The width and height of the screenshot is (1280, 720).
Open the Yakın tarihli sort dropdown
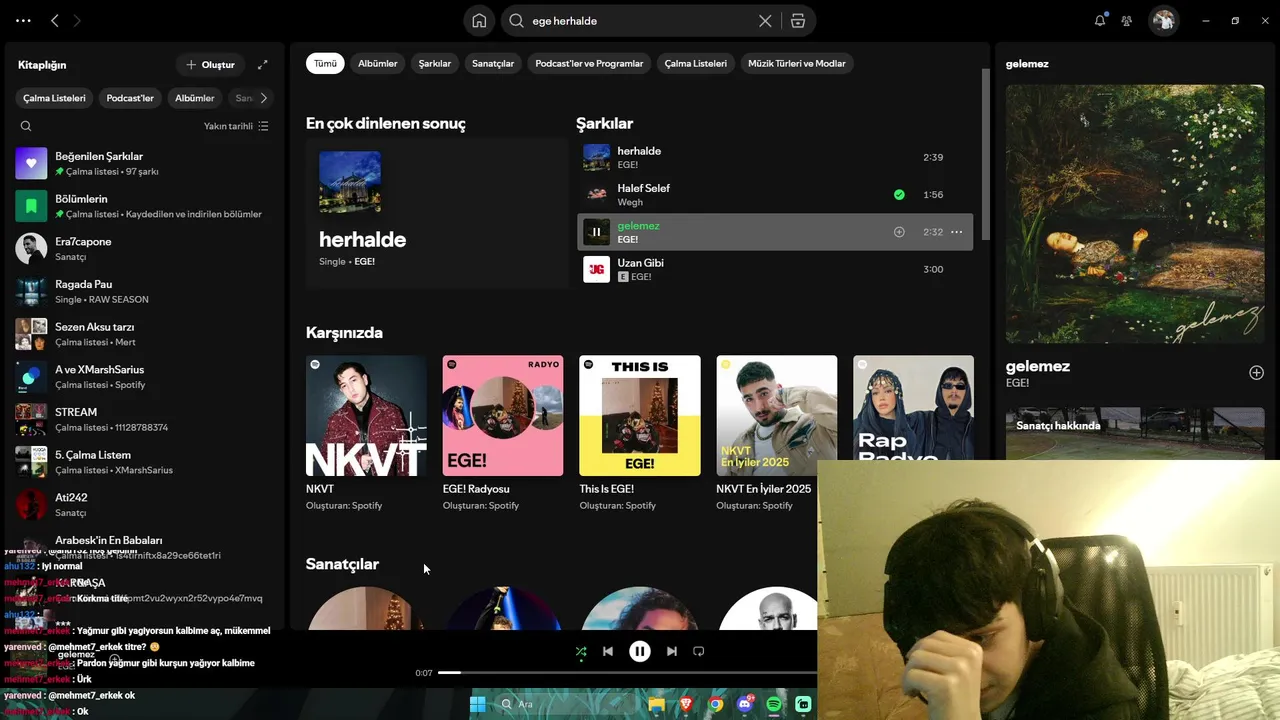click(236, 126)
